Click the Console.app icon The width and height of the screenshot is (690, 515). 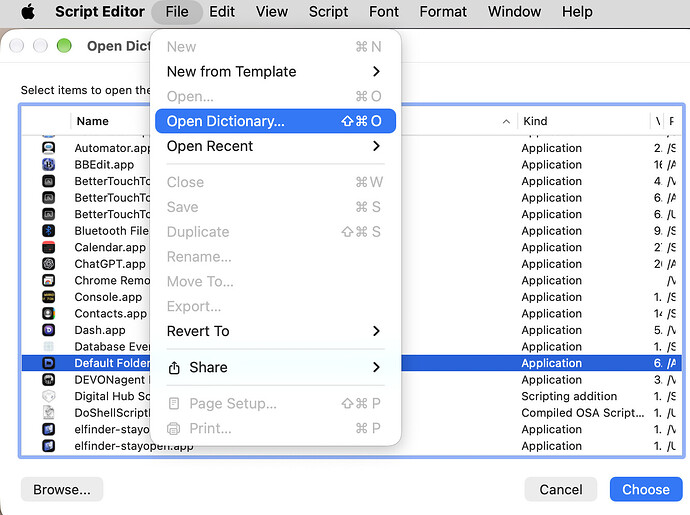pos(48,297)
